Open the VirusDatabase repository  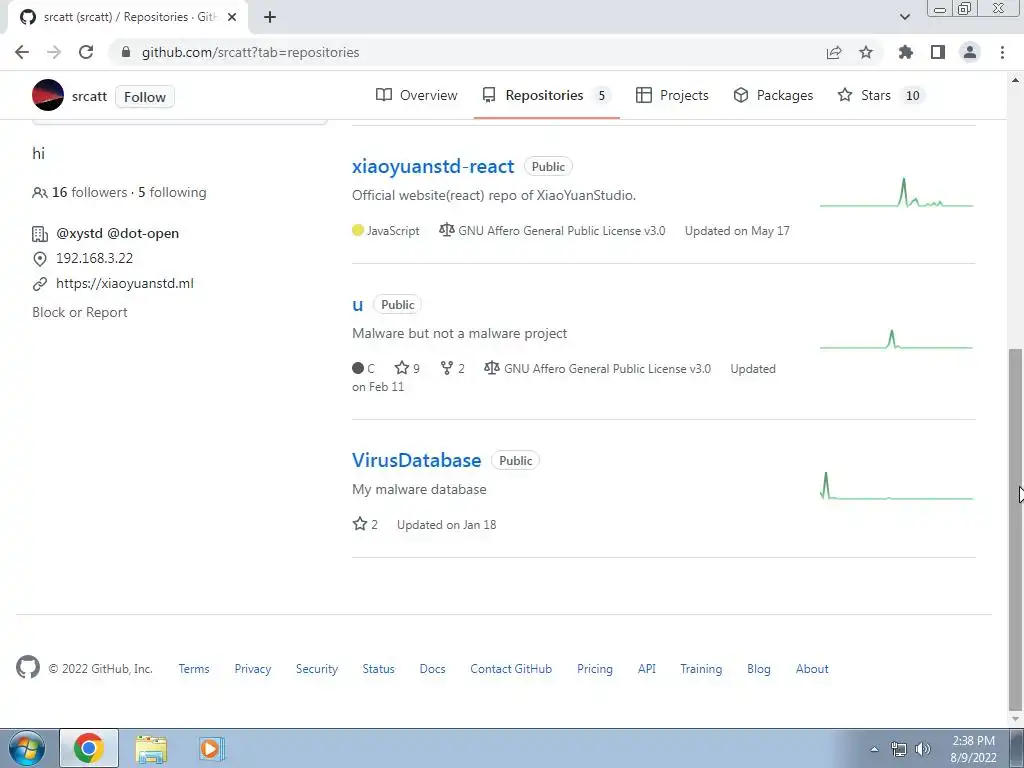coord(417,460)
